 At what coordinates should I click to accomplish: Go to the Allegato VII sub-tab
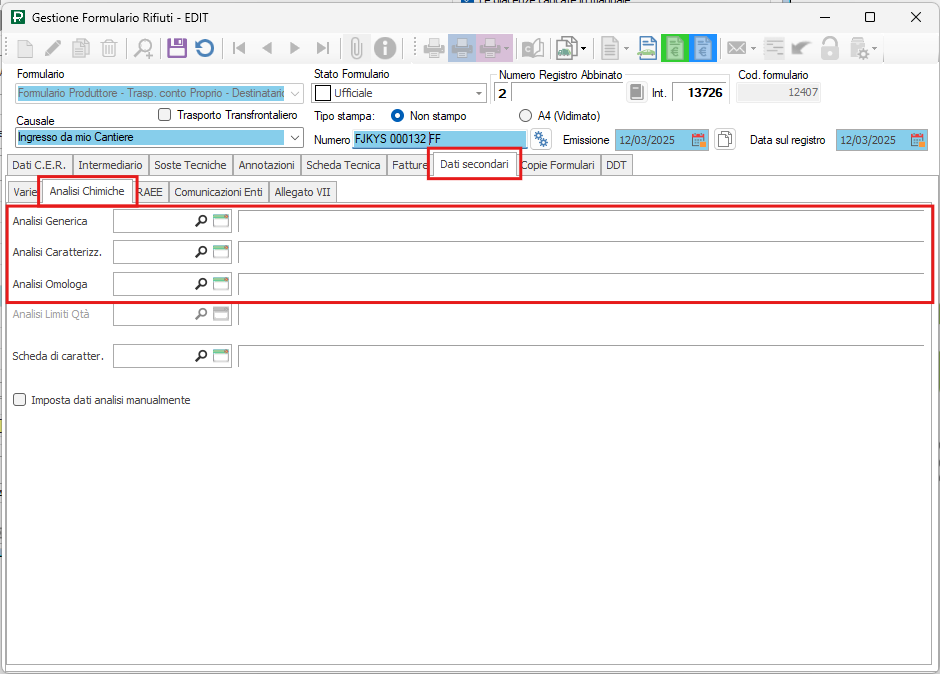[x=302, y=192]
